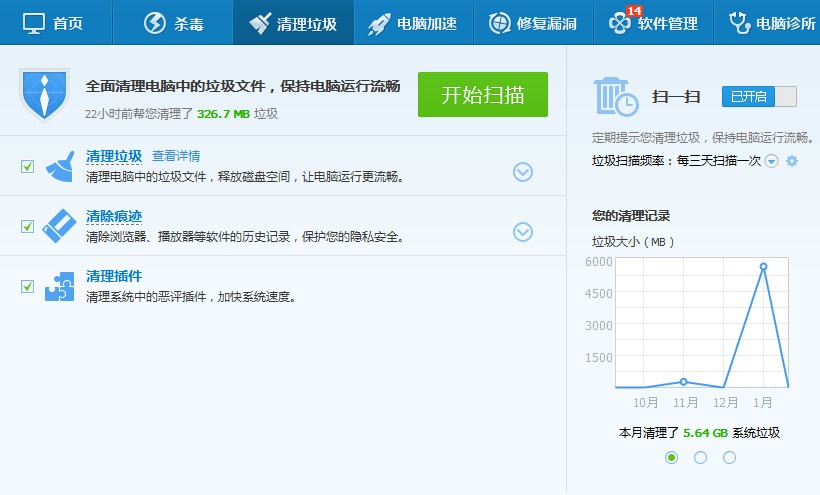
Task: Click the red 14 notification badge
Action: pos(634,10)
